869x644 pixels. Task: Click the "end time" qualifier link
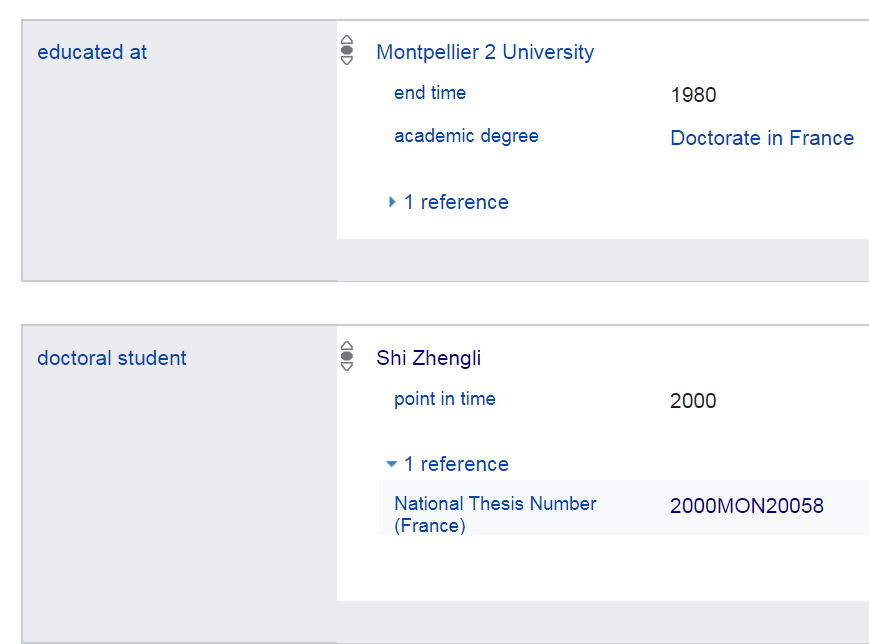coord(430,93)
